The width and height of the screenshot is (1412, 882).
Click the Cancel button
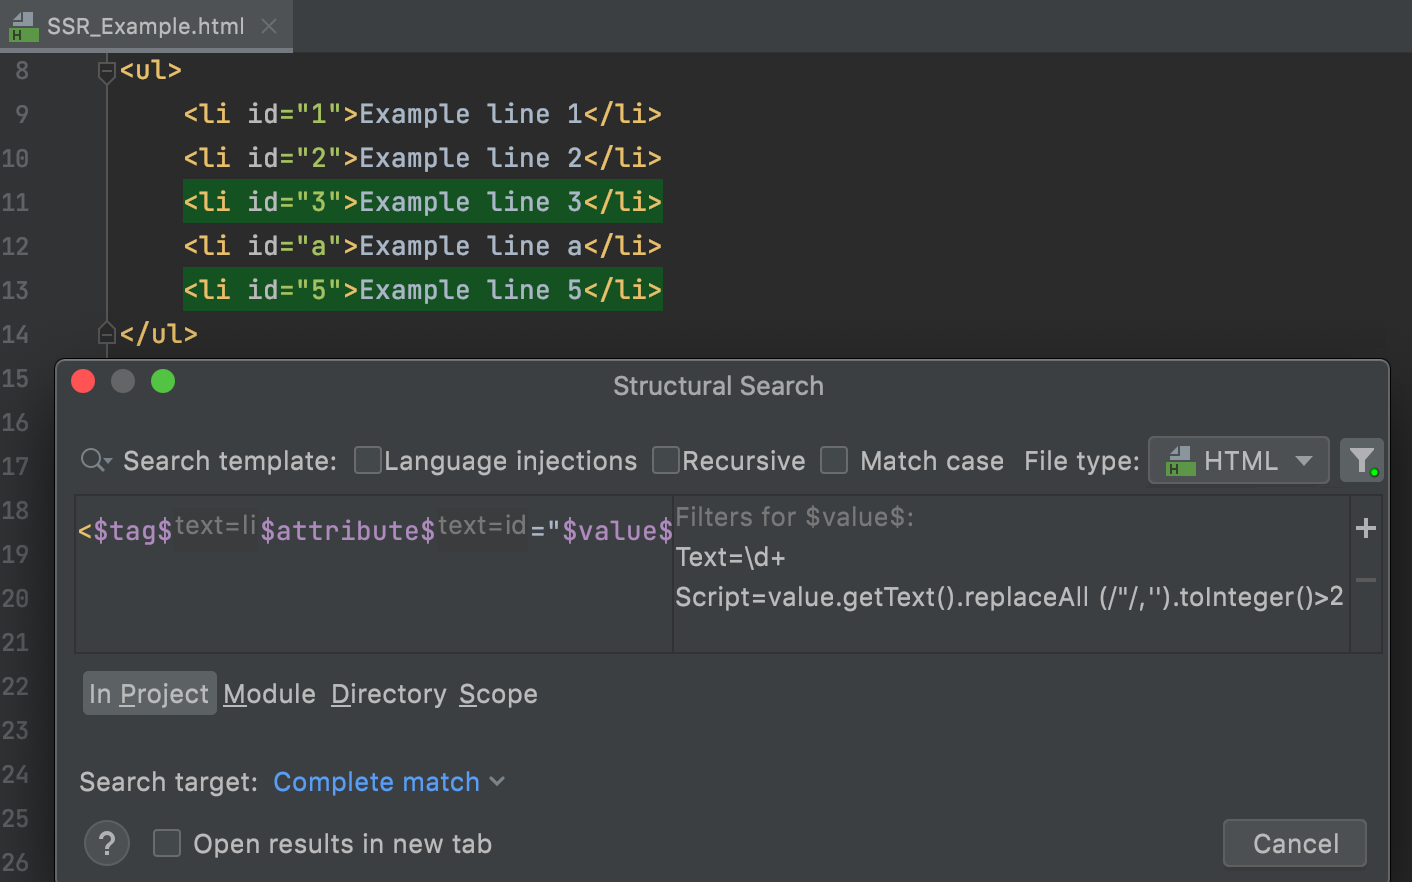tap(1294, 843)
